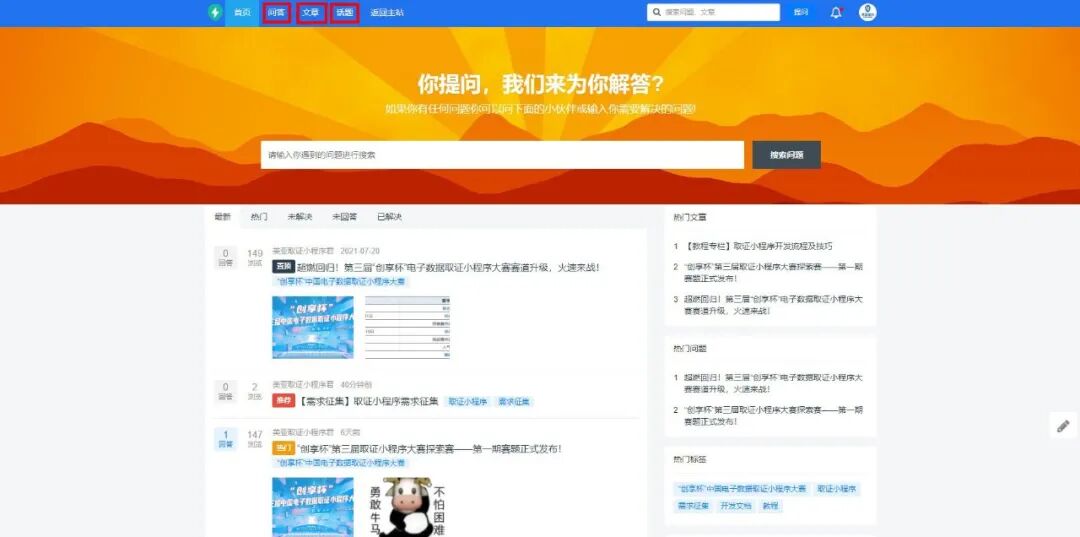Go to 首页 in the top navigation
This screenshot has width=1080, height=537.
coord(242,12)
